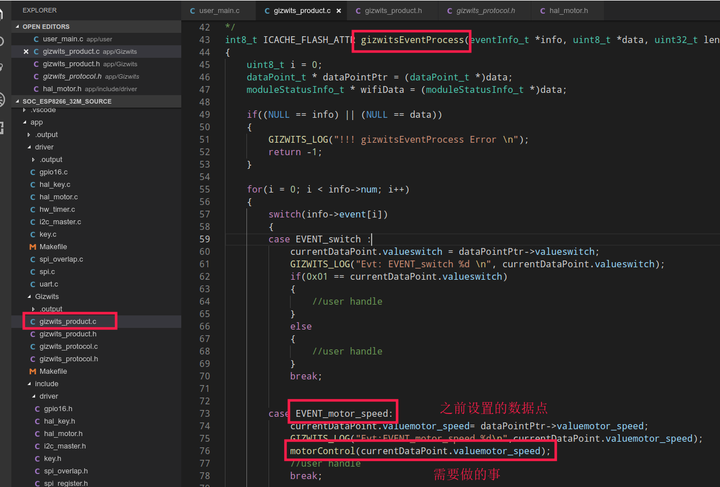Open hw_timer.c file
Screen dimensions: 720x487
click(x=57, y=209)
